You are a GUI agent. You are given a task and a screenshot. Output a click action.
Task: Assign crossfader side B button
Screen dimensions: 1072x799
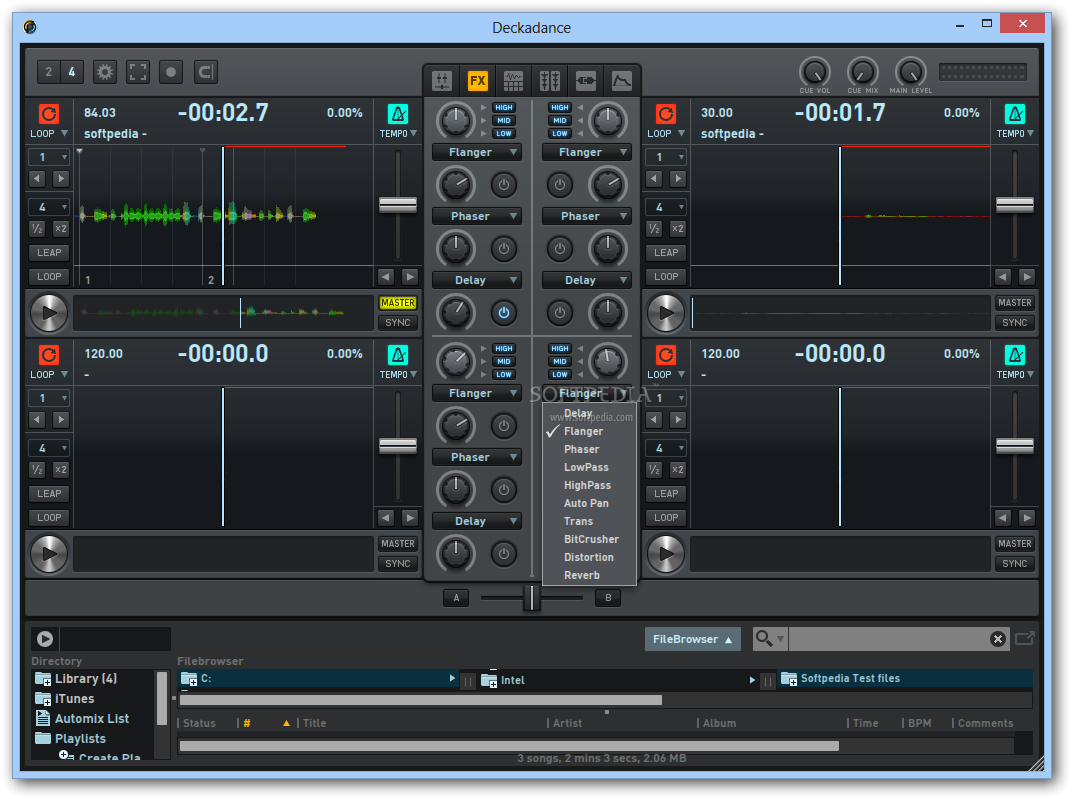click(608, 597)
